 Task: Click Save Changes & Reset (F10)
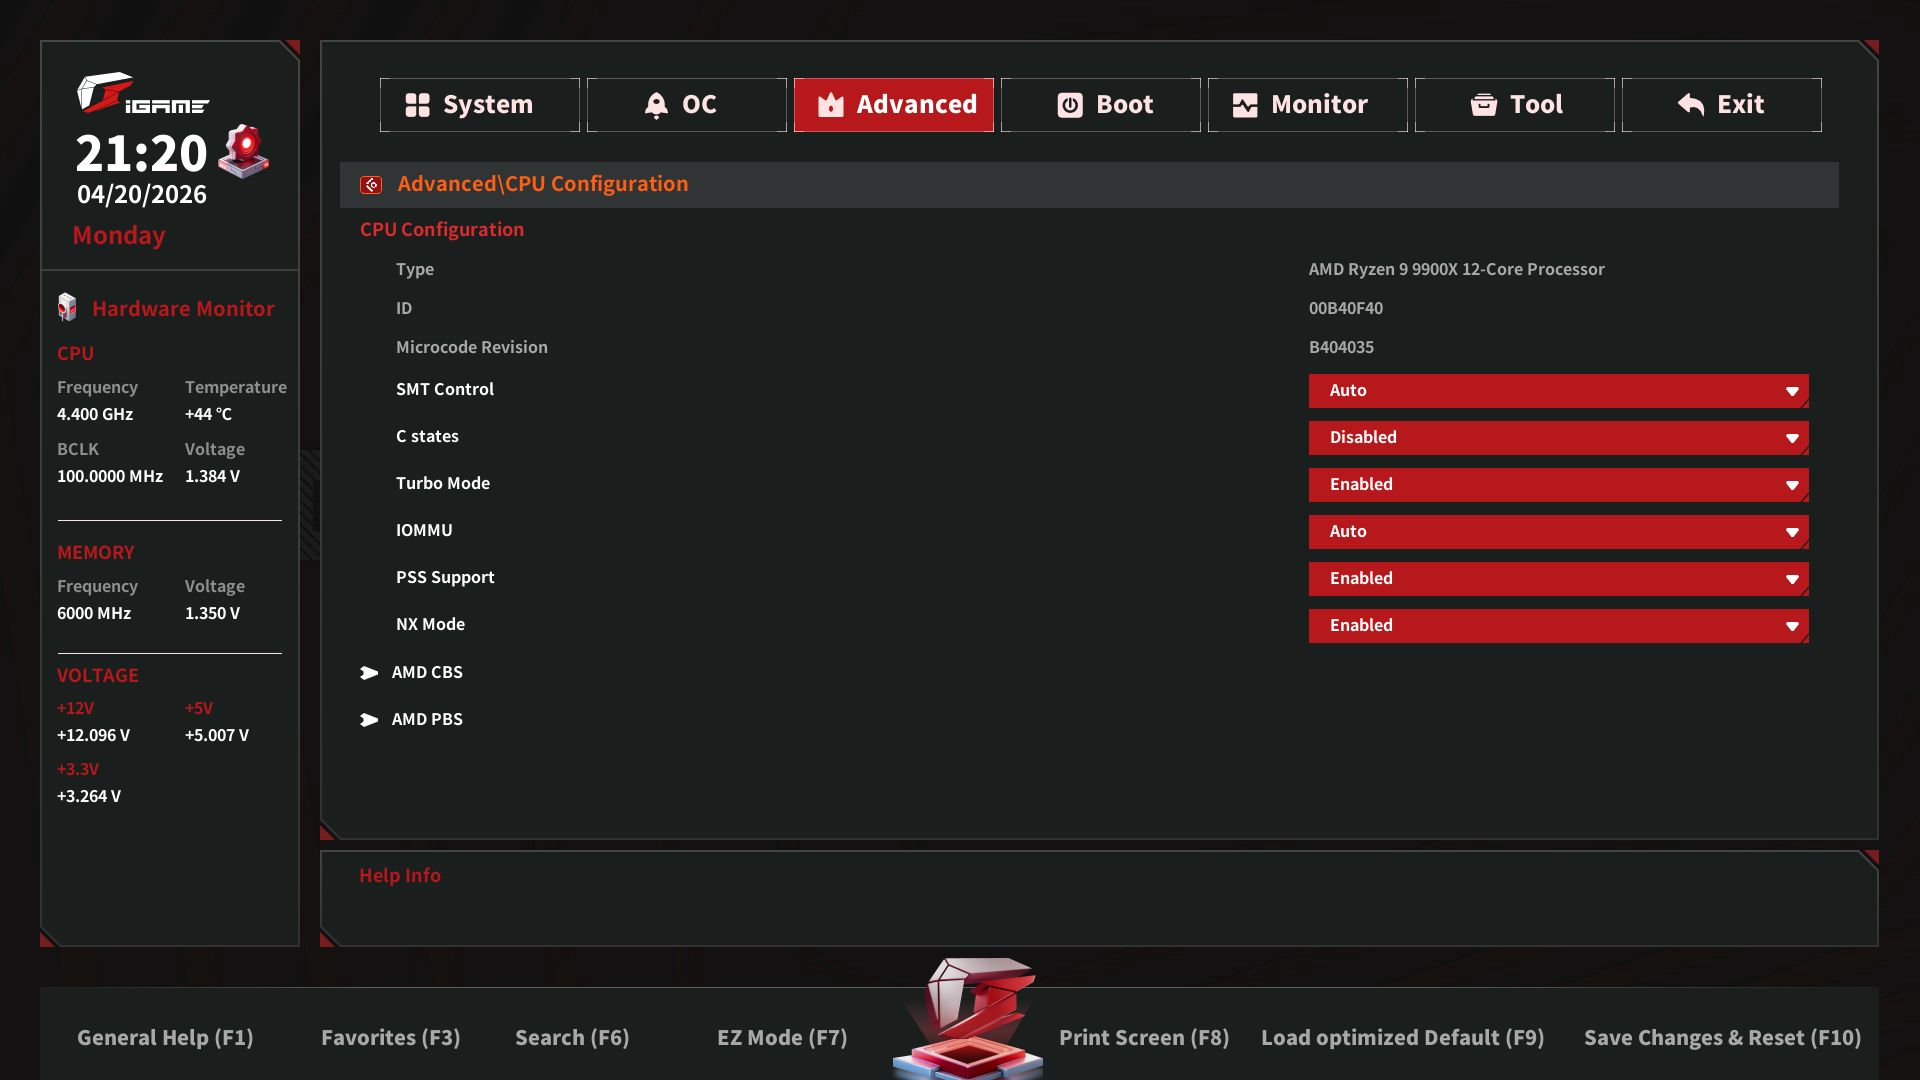[x=1722, y=1038]
